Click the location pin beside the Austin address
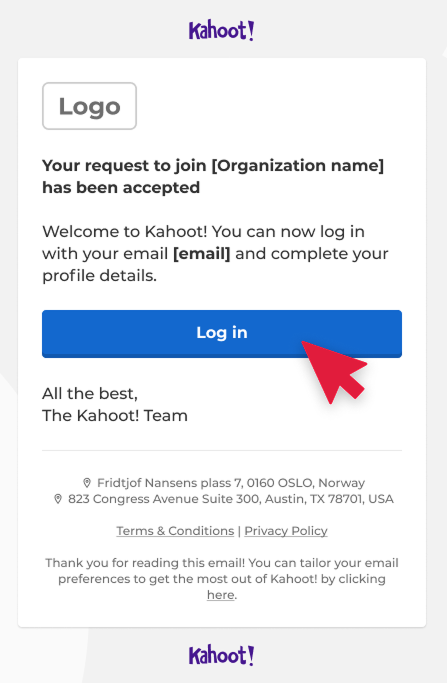Image resolution: width=447 pixels, height=683 pixels. pos(58,499)
